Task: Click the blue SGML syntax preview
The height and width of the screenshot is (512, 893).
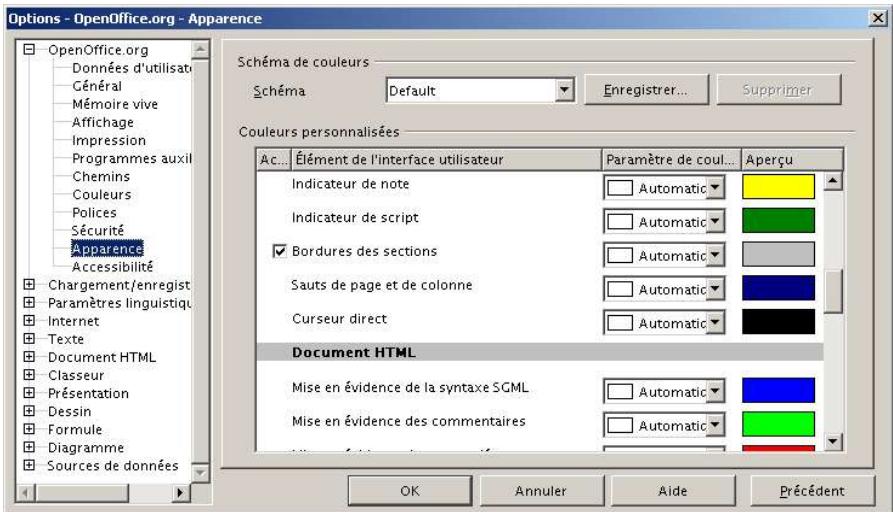Action: point(778,390)
